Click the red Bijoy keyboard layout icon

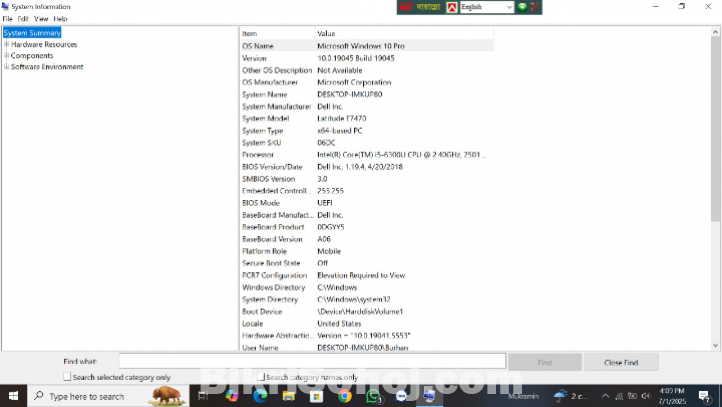(x=452, y=7)
